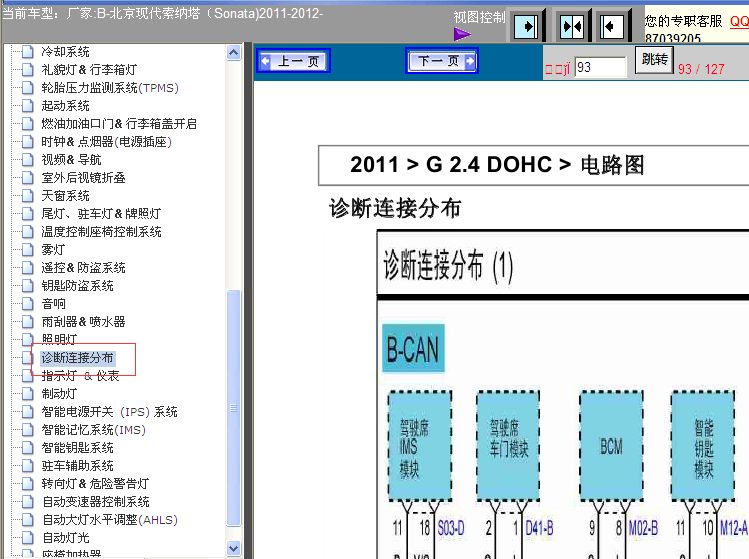Go to previous page with 上一页 button

[x=293, y=61]
